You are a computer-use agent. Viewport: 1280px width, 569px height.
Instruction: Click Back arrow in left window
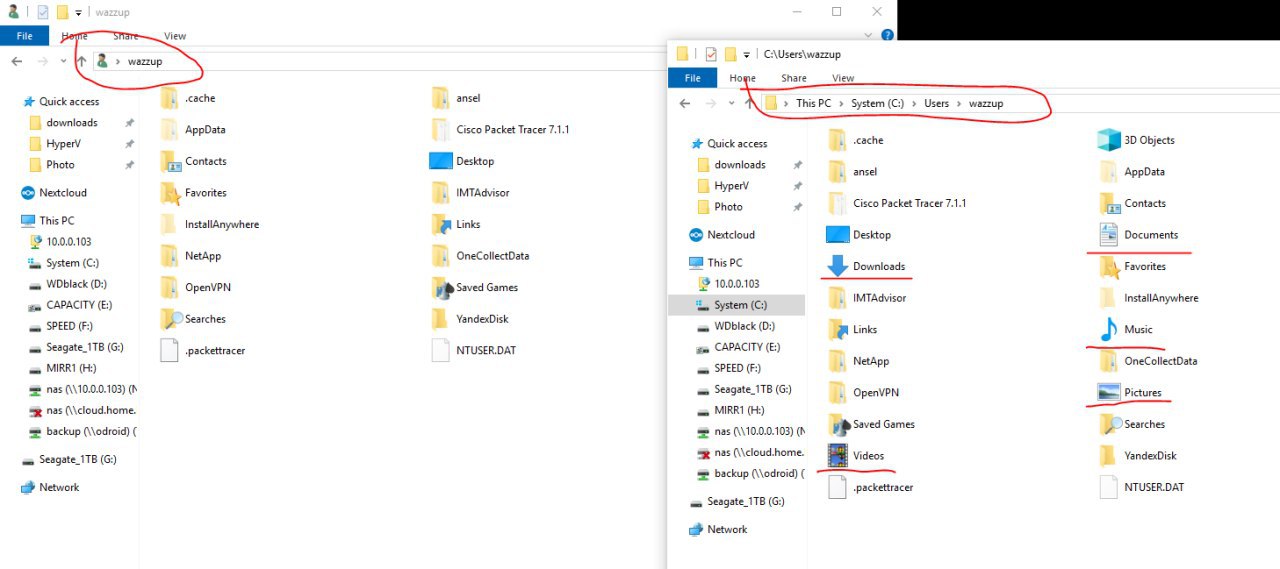tap(16, 61)
